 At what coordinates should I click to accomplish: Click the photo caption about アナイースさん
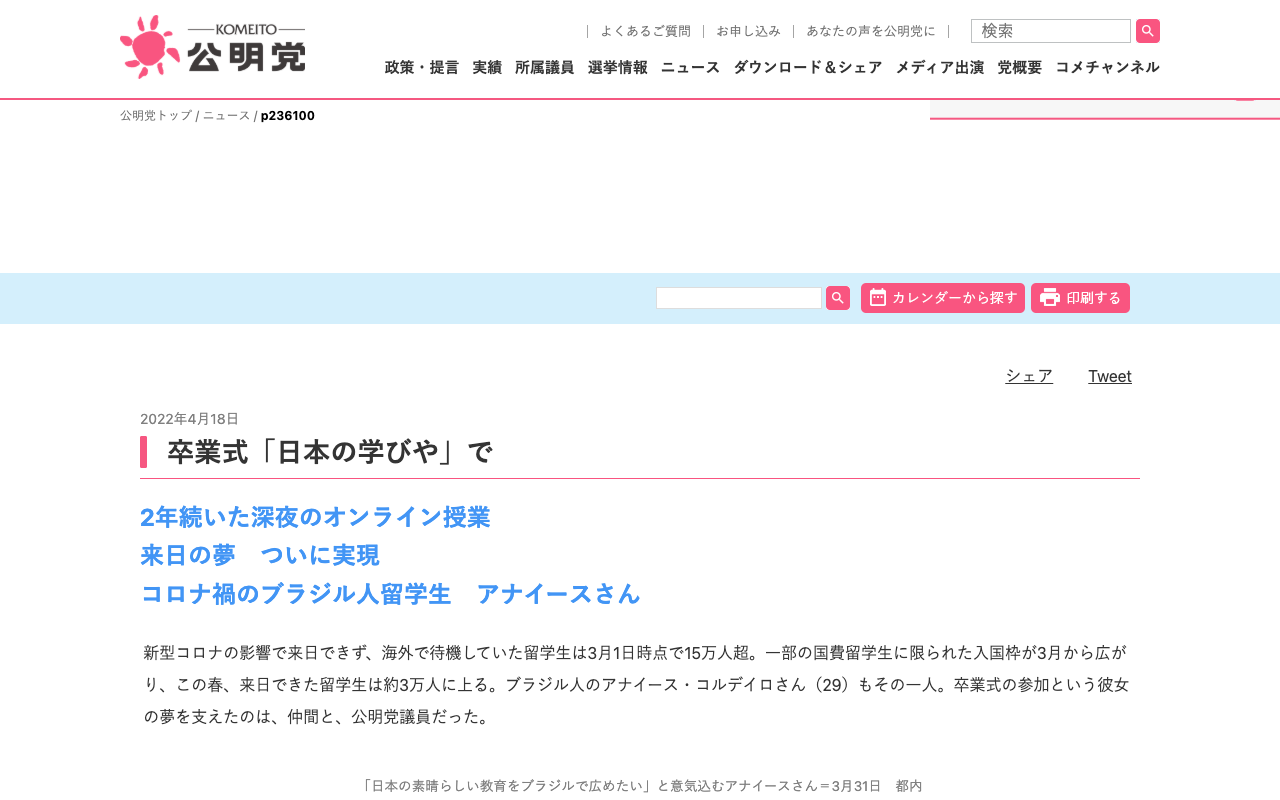pyautogui.click(x=640, y=786)
